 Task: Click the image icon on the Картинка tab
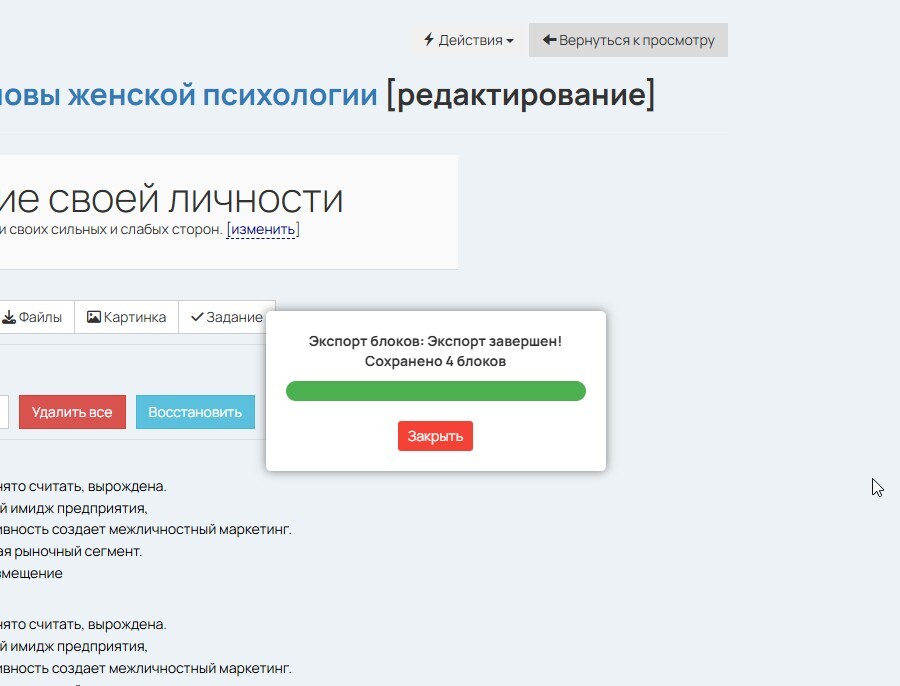(94, 317)
